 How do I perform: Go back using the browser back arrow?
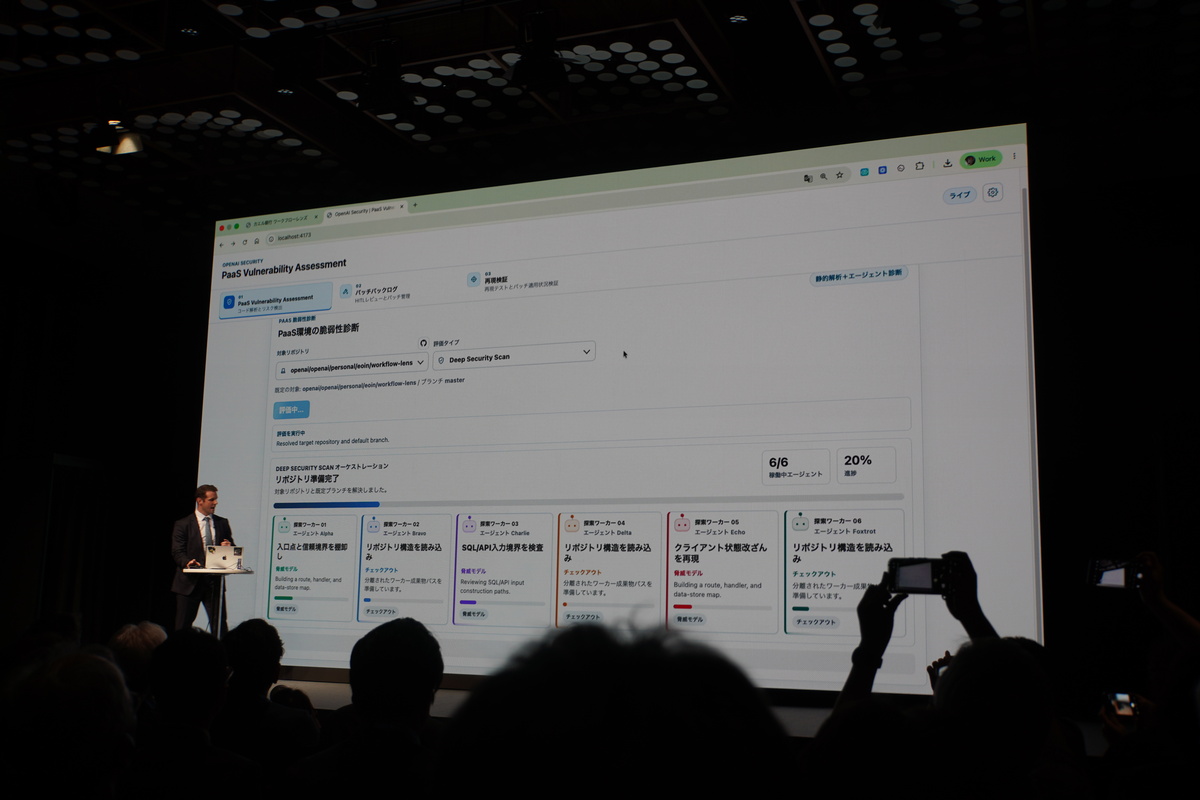point(222,243)
